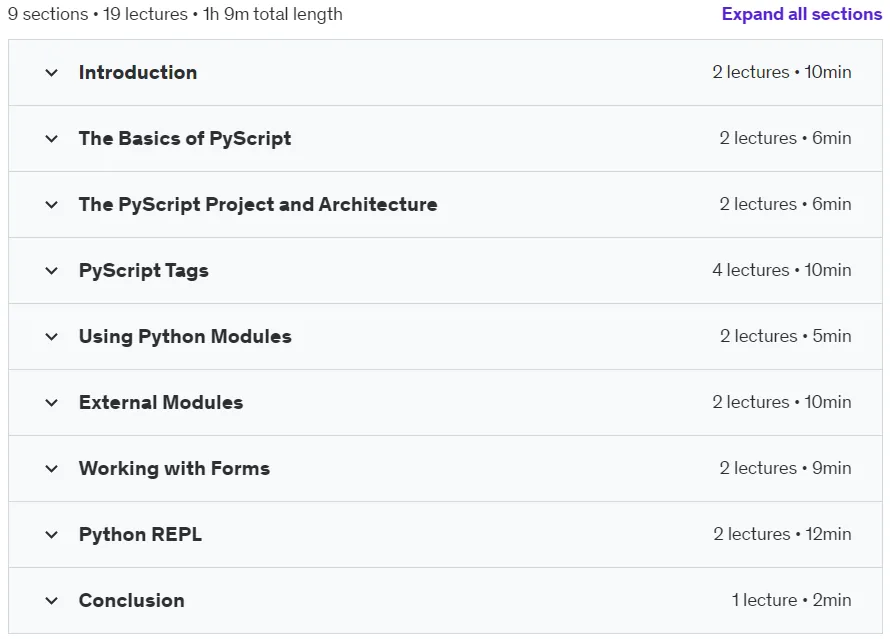The height and width of the screenshot is (639, 890).
Task: Click the Expand all sections link
Action: pos(801,14)
